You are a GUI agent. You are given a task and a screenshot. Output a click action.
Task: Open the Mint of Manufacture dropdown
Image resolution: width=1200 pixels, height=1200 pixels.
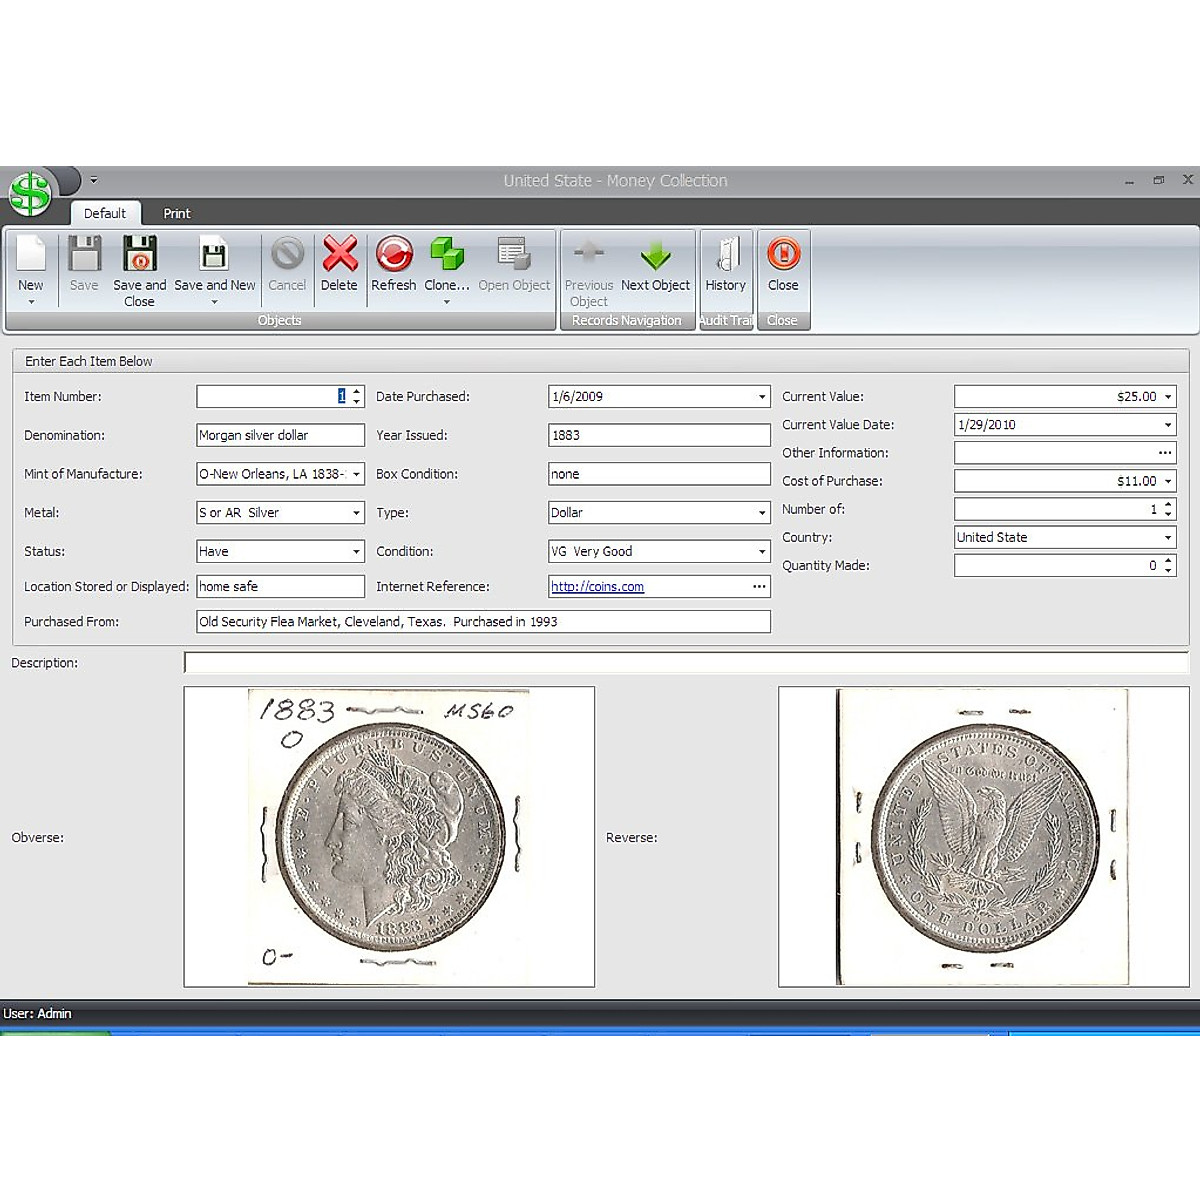coord(355,473)
